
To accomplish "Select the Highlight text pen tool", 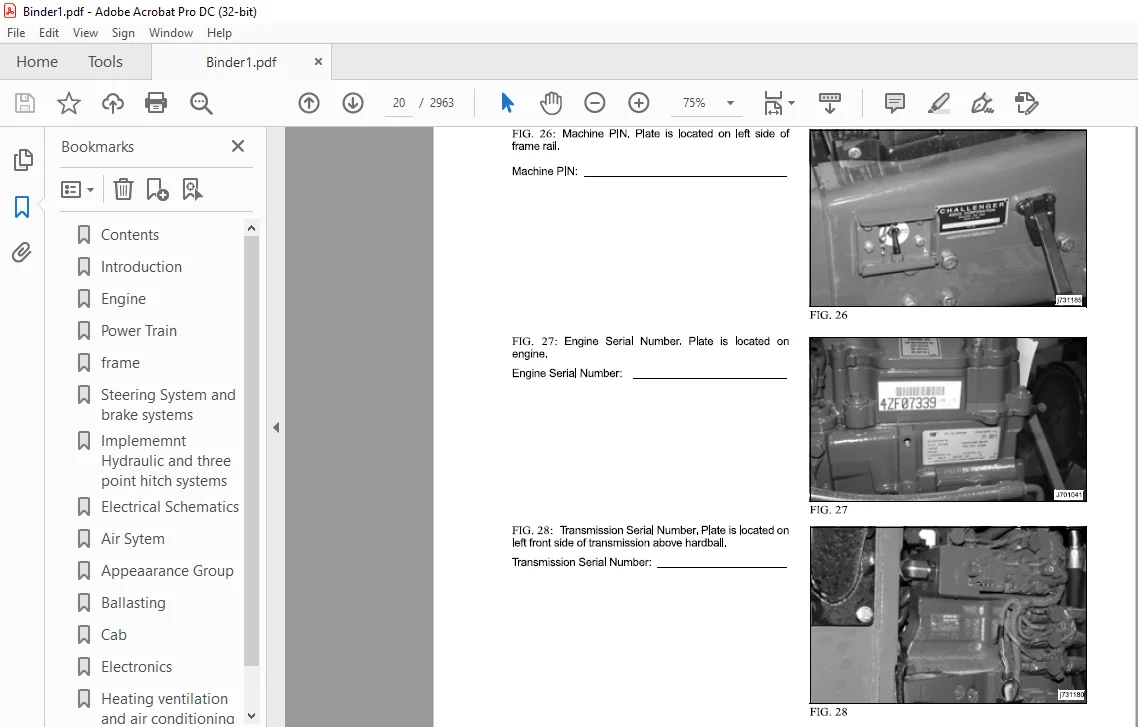I will [938, 103].
